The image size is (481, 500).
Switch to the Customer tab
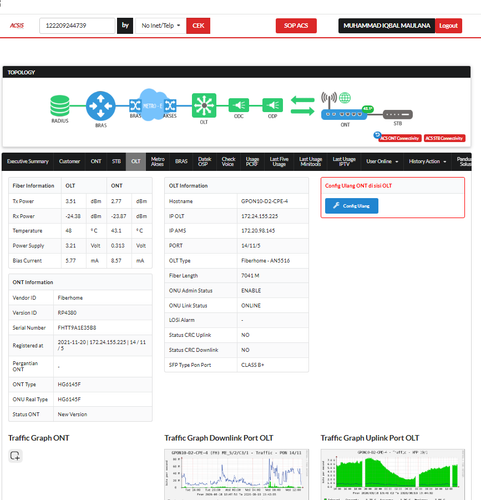(69, 161)
